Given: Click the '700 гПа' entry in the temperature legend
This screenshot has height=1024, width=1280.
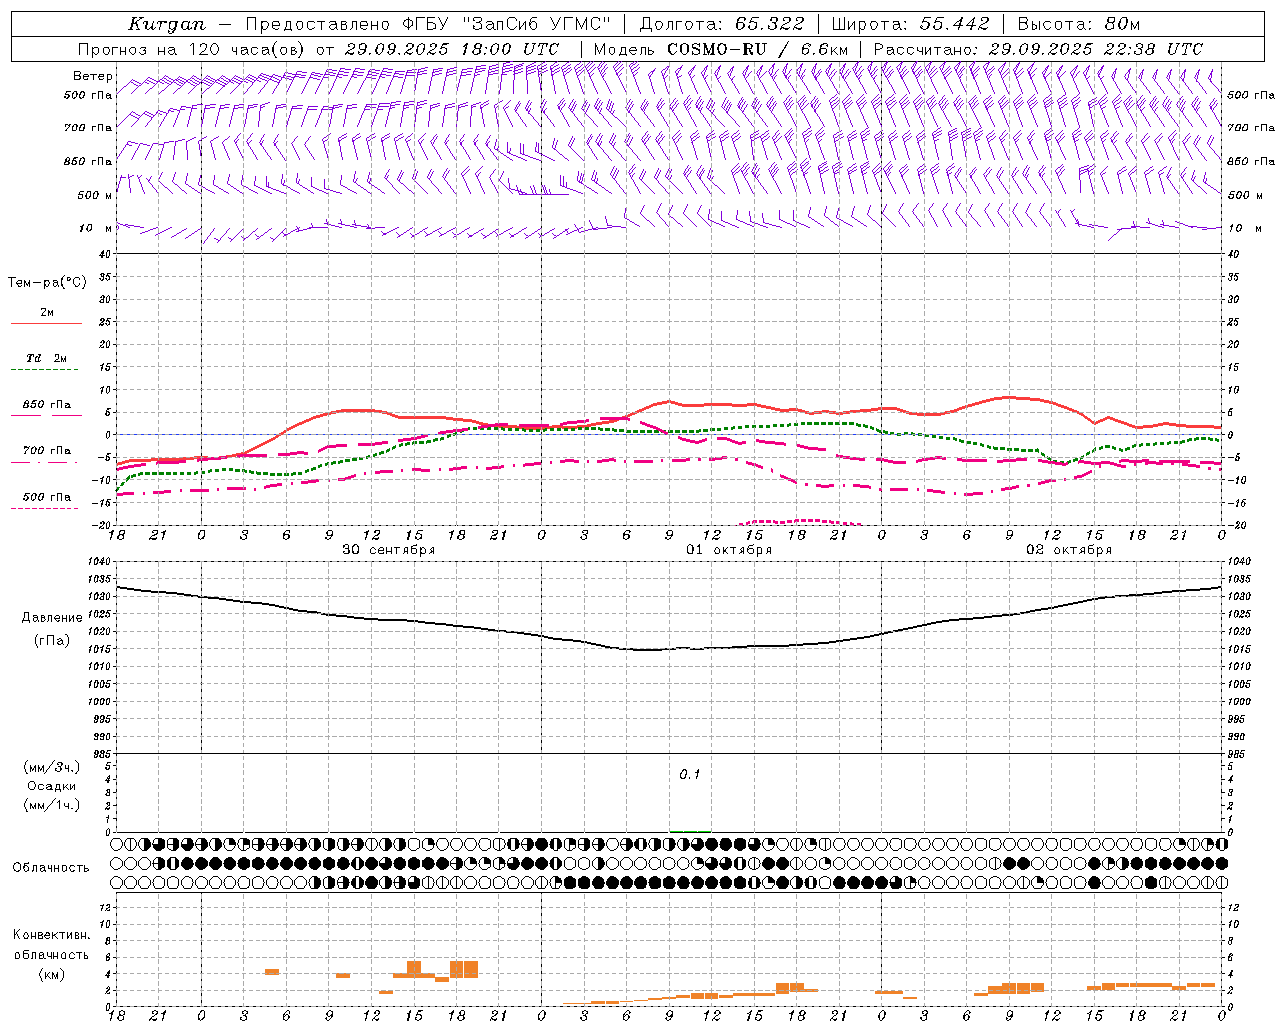Looking at the screenshot, I should [46, 451].
